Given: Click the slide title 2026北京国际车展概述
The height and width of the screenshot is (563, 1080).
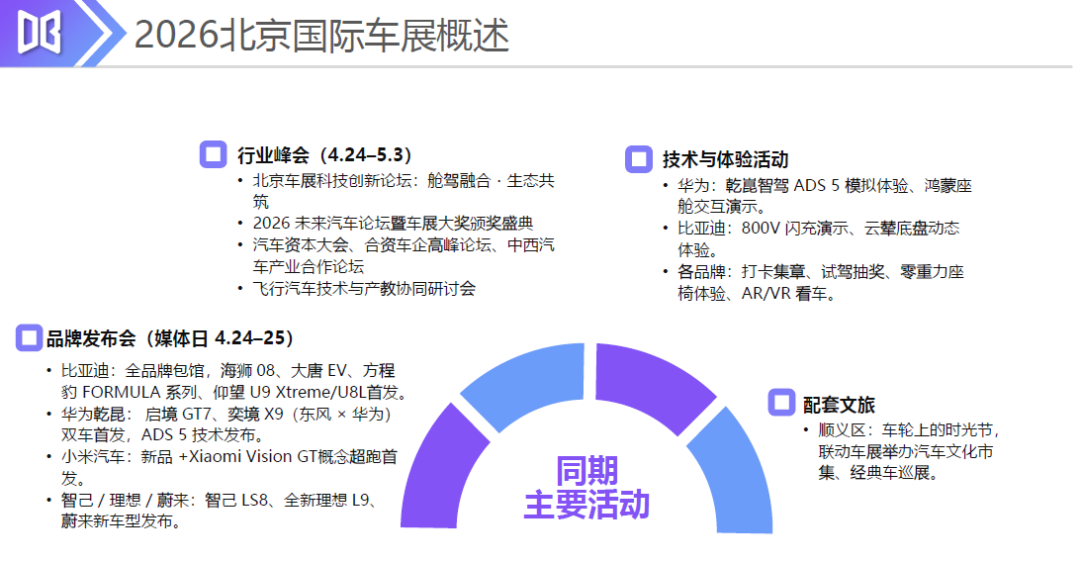Looking at the screenshot, I should pos(321,34).
